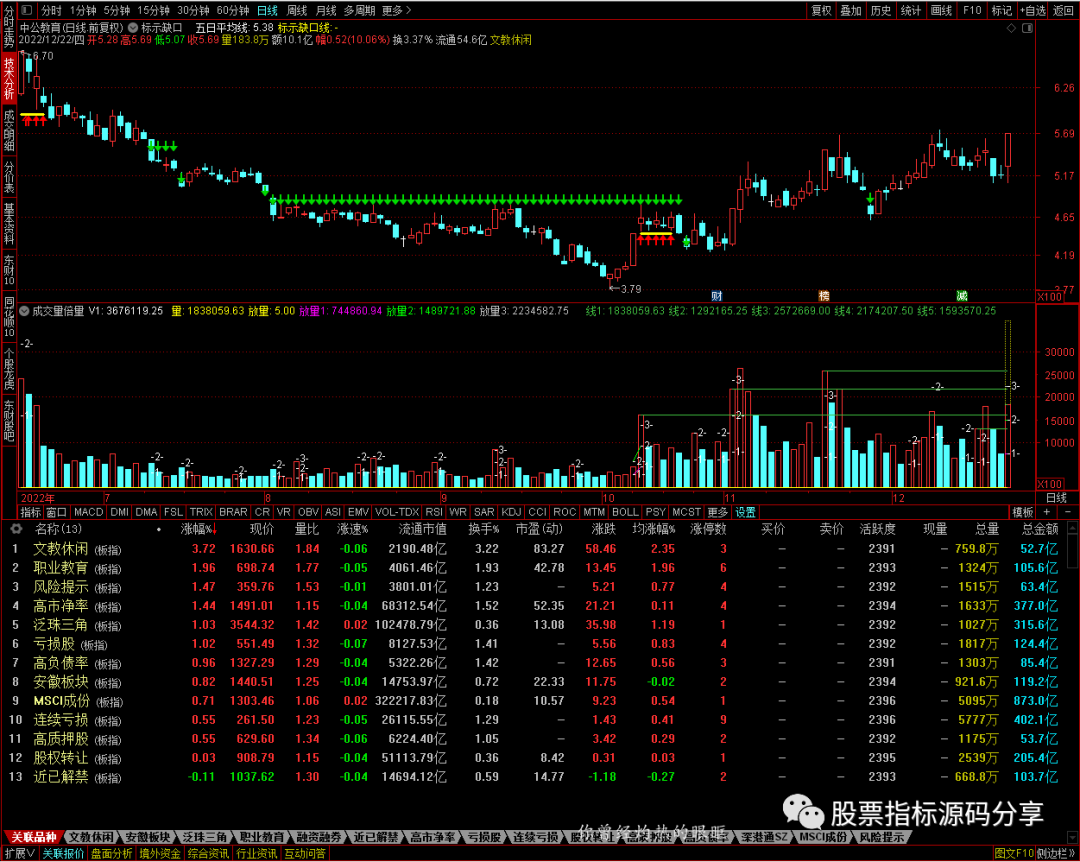Image resolution: width=1080 pixels, height=862 pixels.
Task: Open the 融资融券 bottom sector tab
Action: 320,837
